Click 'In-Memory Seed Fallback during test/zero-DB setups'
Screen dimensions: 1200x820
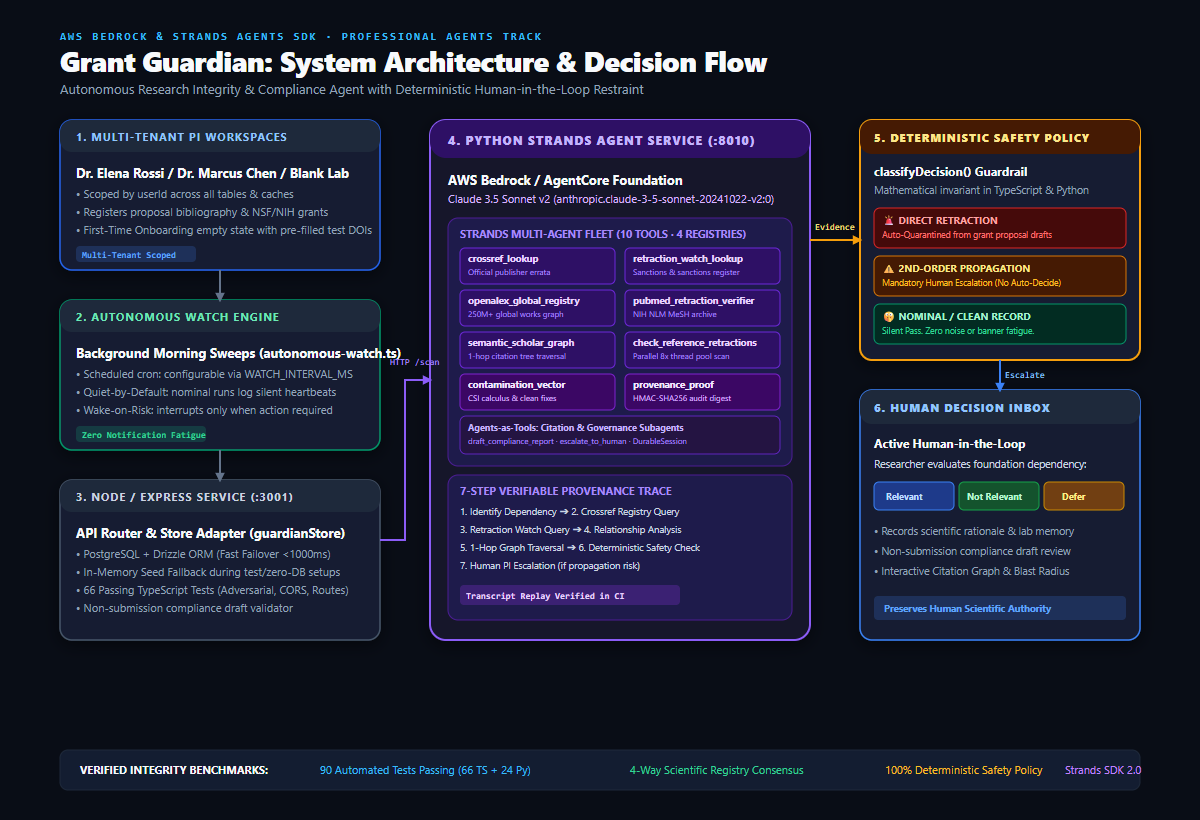coord(206,572)
